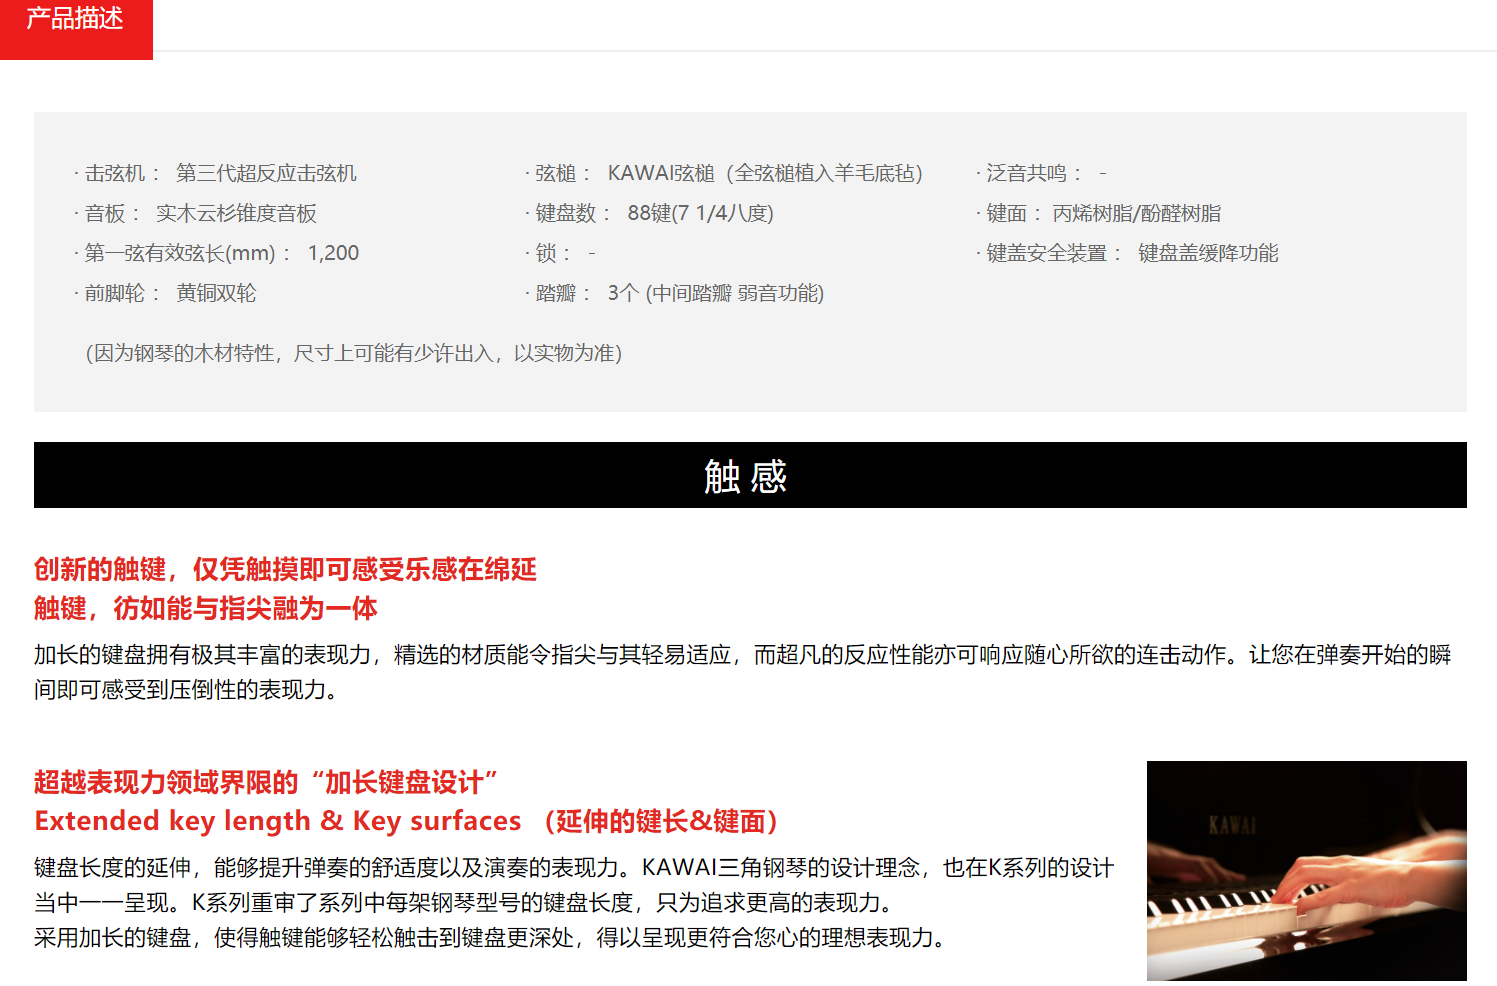The image size is (1497, 986).
Task: Open the 产品描述 tab
Action: pos(76,28)
